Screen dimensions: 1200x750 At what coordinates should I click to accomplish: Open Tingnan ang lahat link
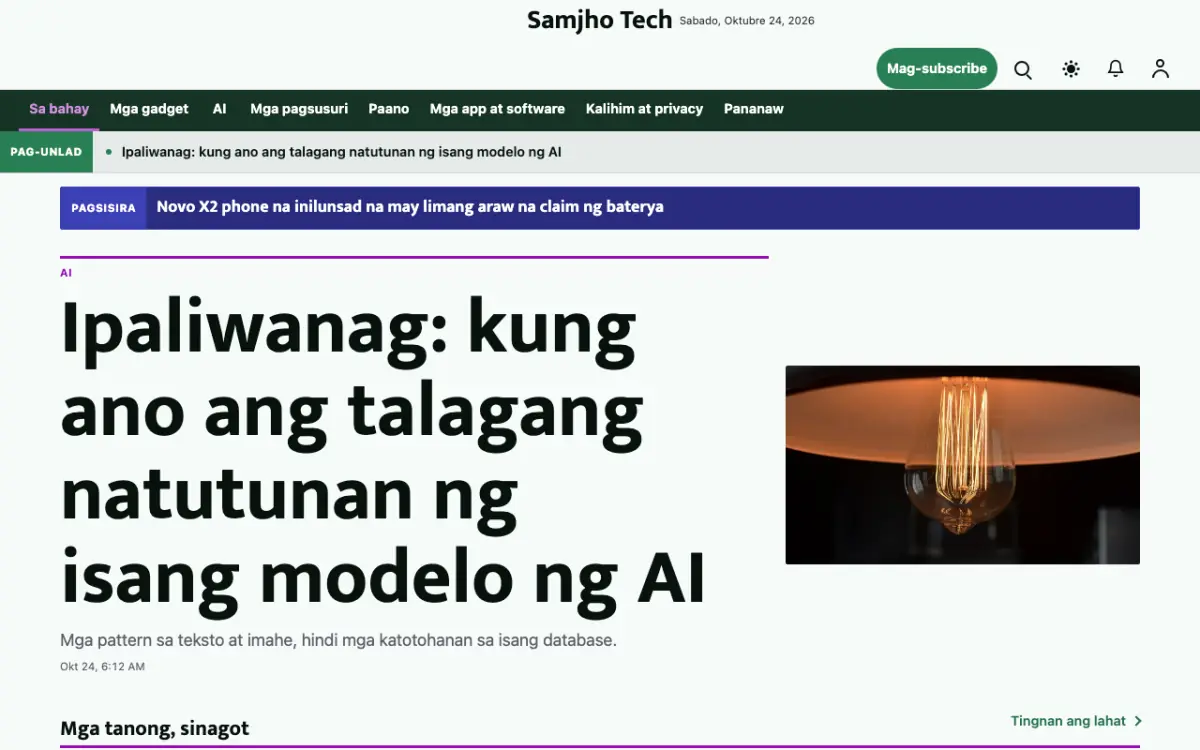[1068, 721]
